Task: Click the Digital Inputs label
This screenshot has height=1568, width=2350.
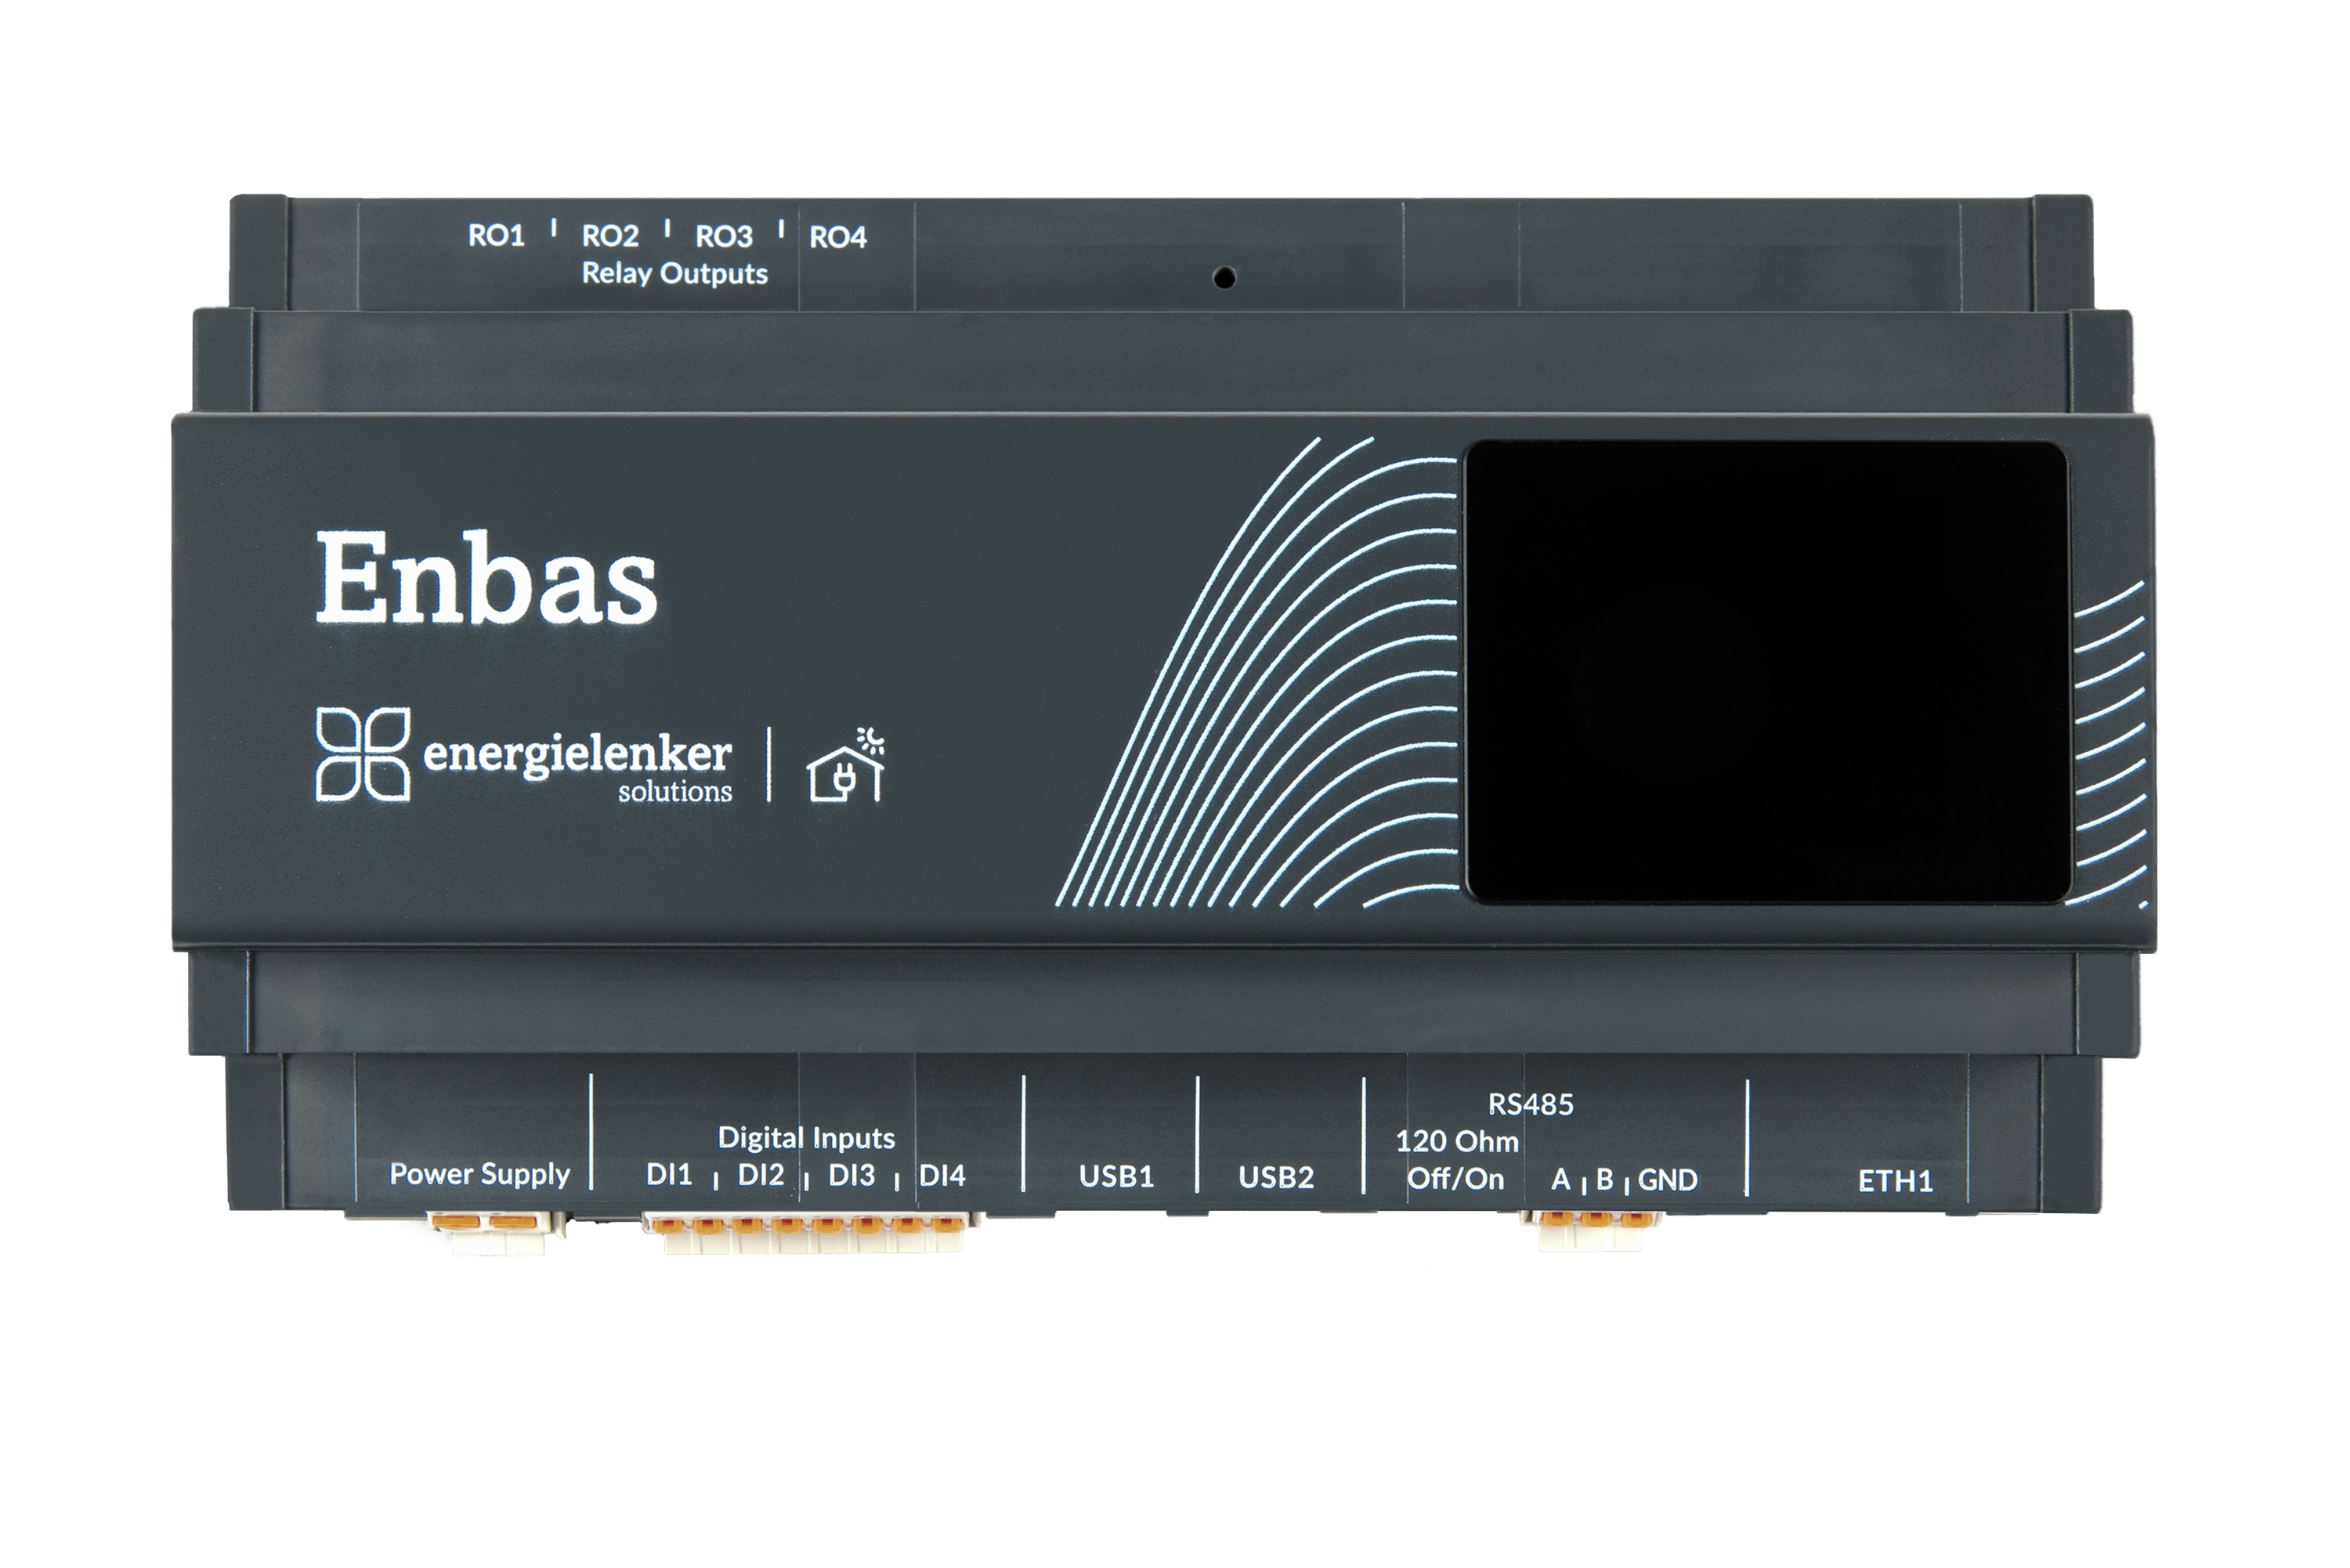Action: coord(806,1138)
